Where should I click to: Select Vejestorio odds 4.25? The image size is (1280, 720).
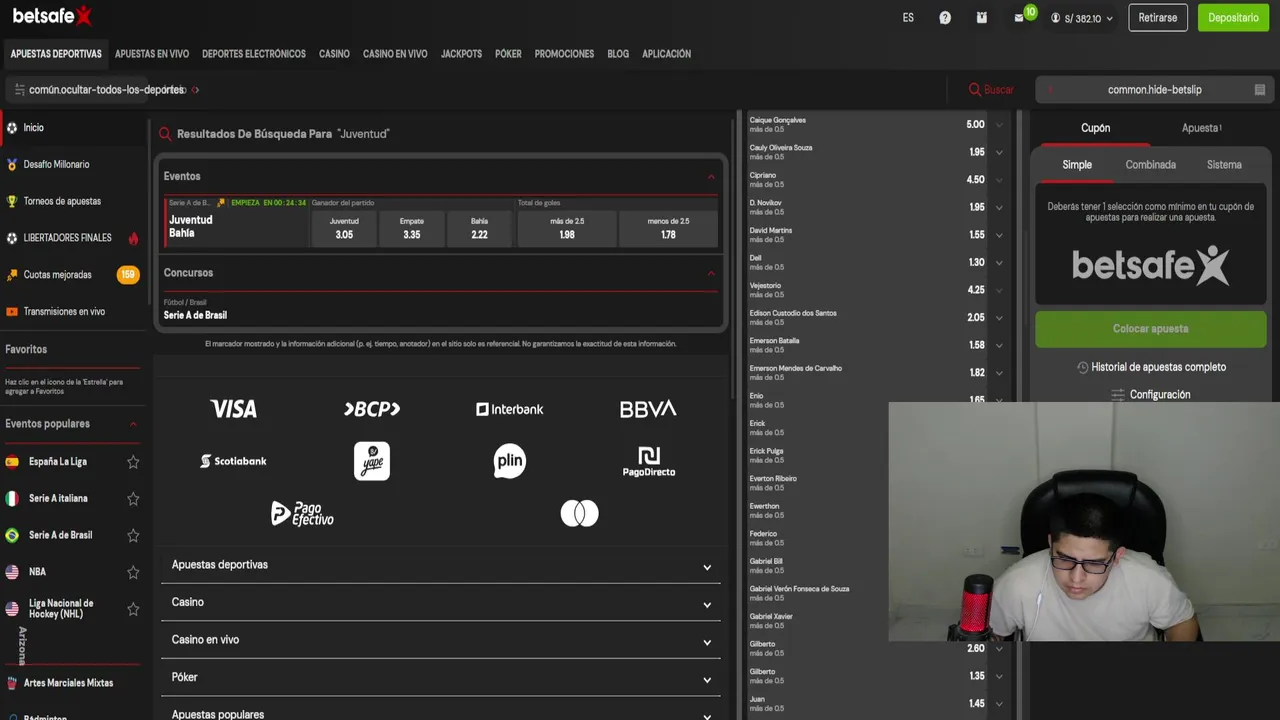(x=976, y=290)
